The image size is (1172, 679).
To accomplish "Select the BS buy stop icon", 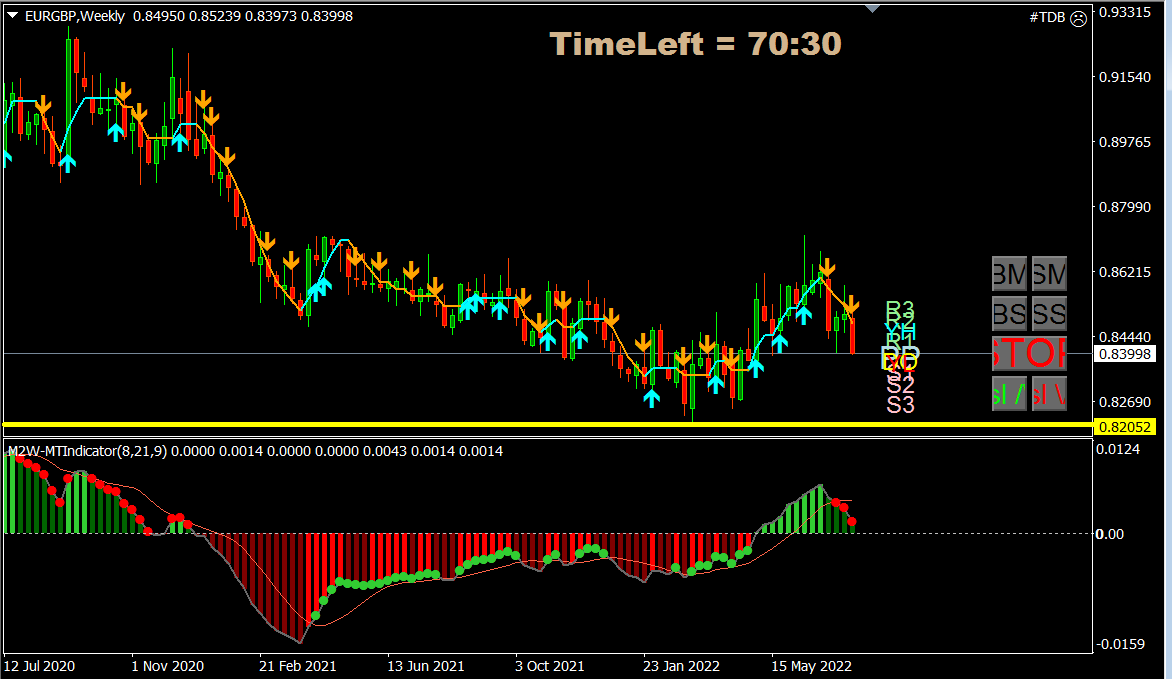I will coord(1009,313).
